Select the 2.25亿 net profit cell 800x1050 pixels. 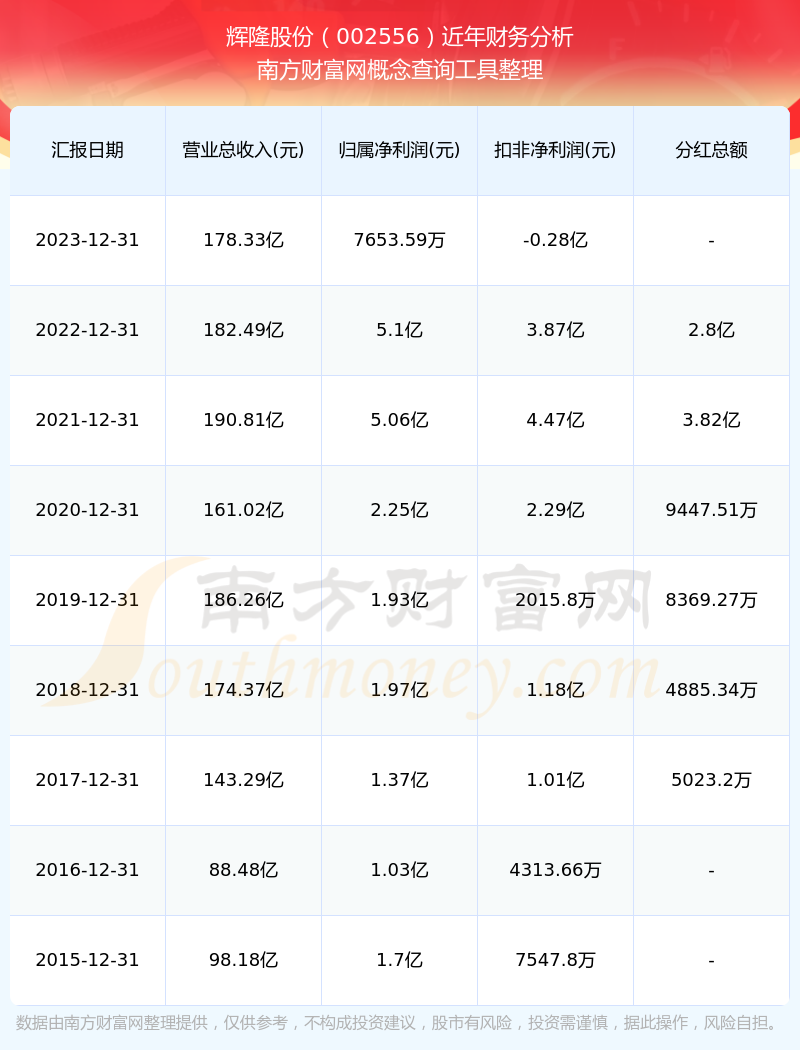[x=400, y=510]
